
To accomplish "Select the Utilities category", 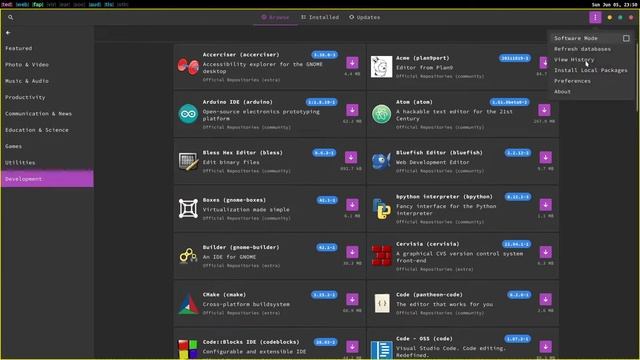I will [47, 162].
